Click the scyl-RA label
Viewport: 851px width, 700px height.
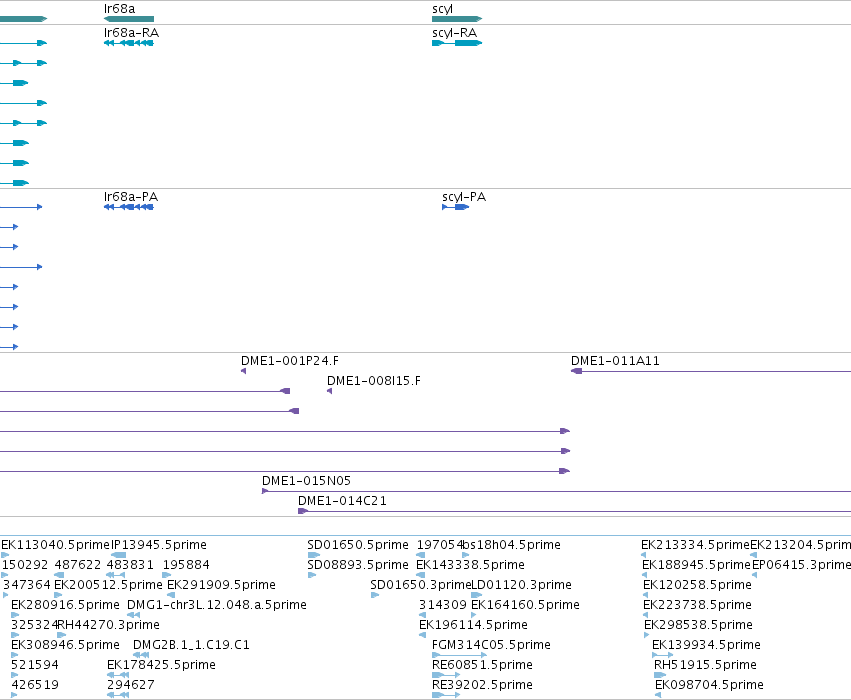pyautogui.click(x=455, y=33)
